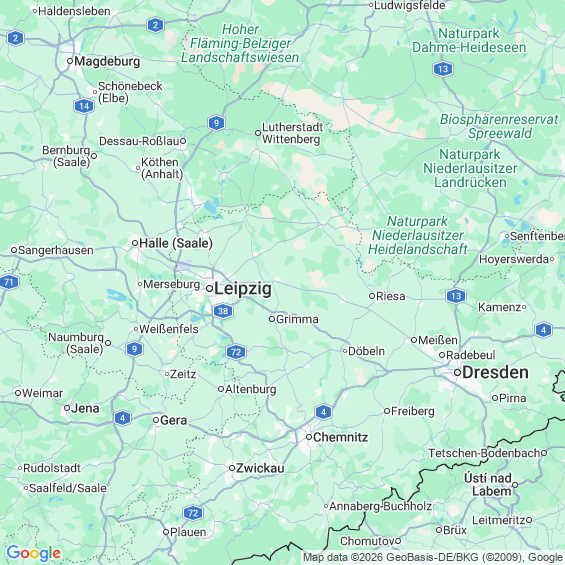This screenshot has width=565, height=565.
Task: Click the Biosphärenreservat Spreewald park label
Action: click(x=499, y=126)
